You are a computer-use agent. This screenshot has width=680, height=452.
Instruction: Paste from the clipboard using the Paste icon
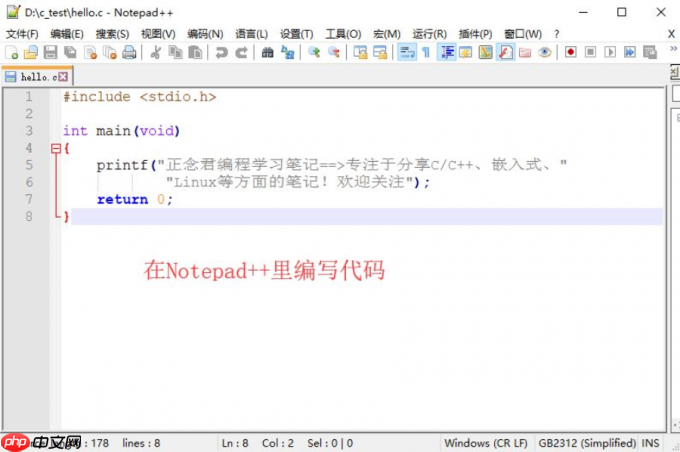pos(196,52)
